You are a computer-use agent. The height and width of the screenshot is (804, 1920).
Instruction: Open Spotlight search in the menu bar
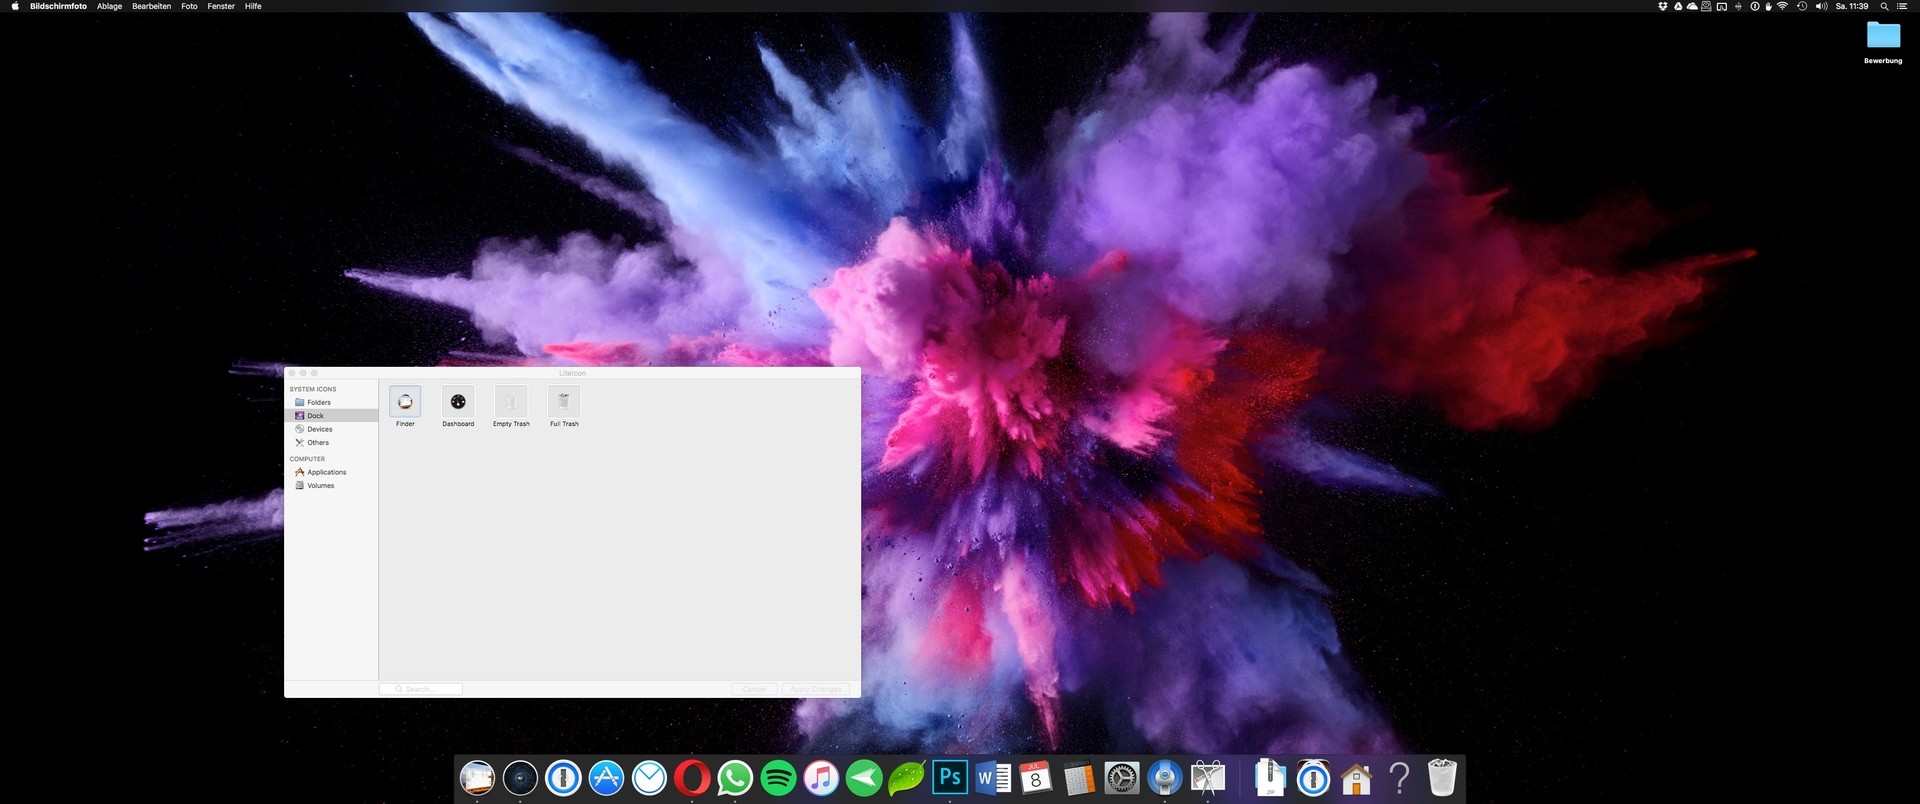[x=1884, y=6]
